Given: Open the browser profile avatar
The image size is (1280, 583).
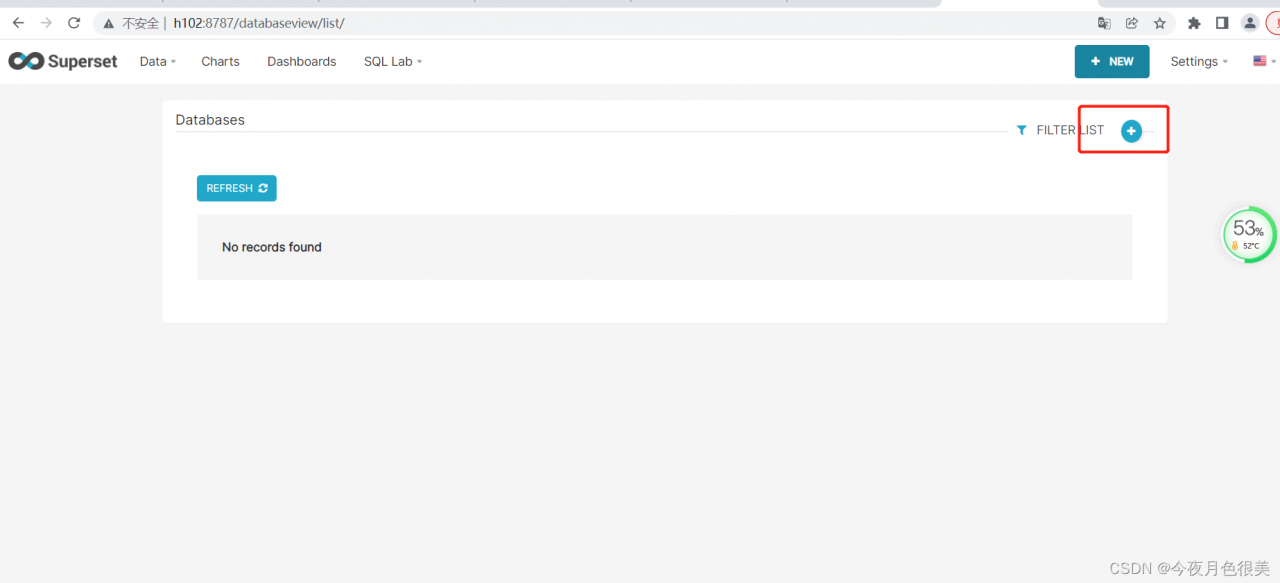Looking at the screenshot, I should (x=1250, y=23).
